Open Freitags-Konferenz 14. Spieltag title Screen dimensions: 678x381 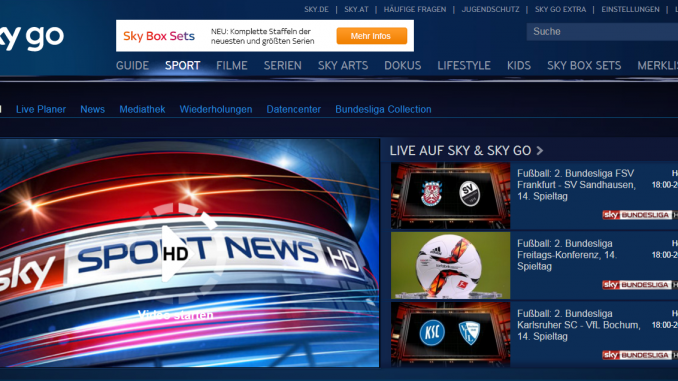click(567, 255)
